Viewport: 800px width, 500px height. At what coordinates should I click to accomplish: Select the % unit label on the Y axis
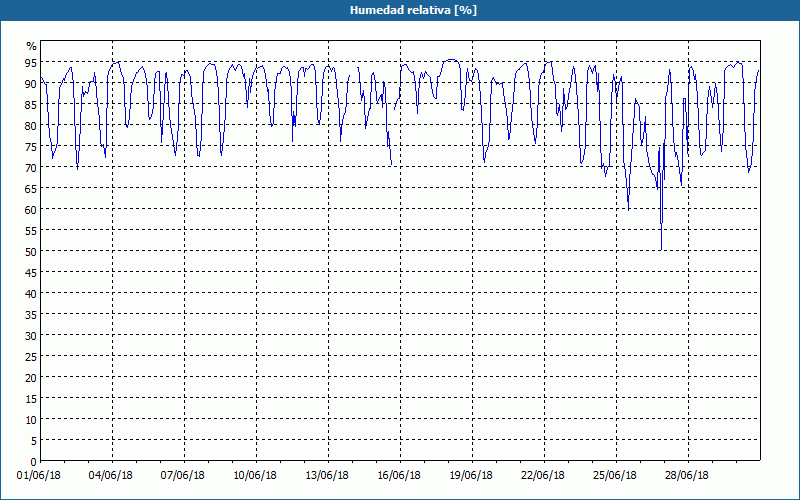(32, 46)
